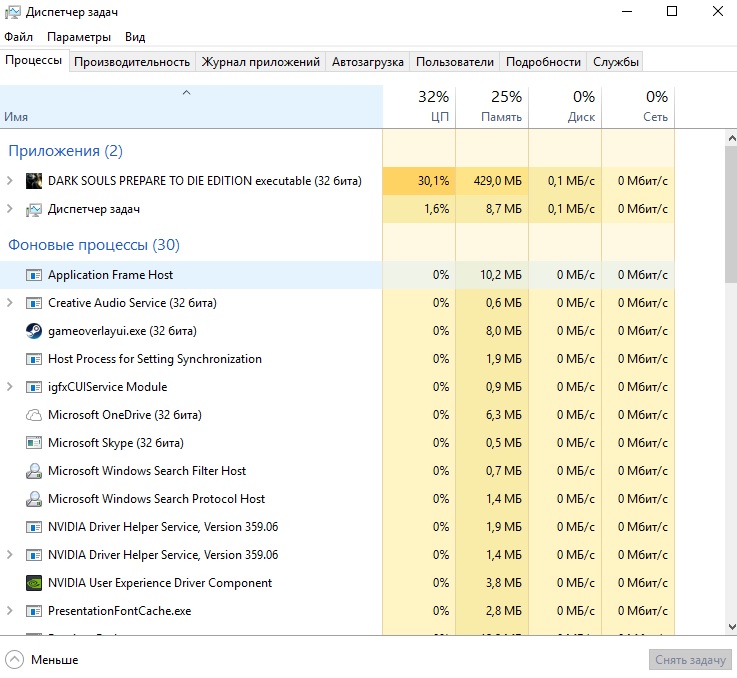Viewport: 737px width, 678px height.
Task: Click the Снять задачу button
Action: [690, 660]
